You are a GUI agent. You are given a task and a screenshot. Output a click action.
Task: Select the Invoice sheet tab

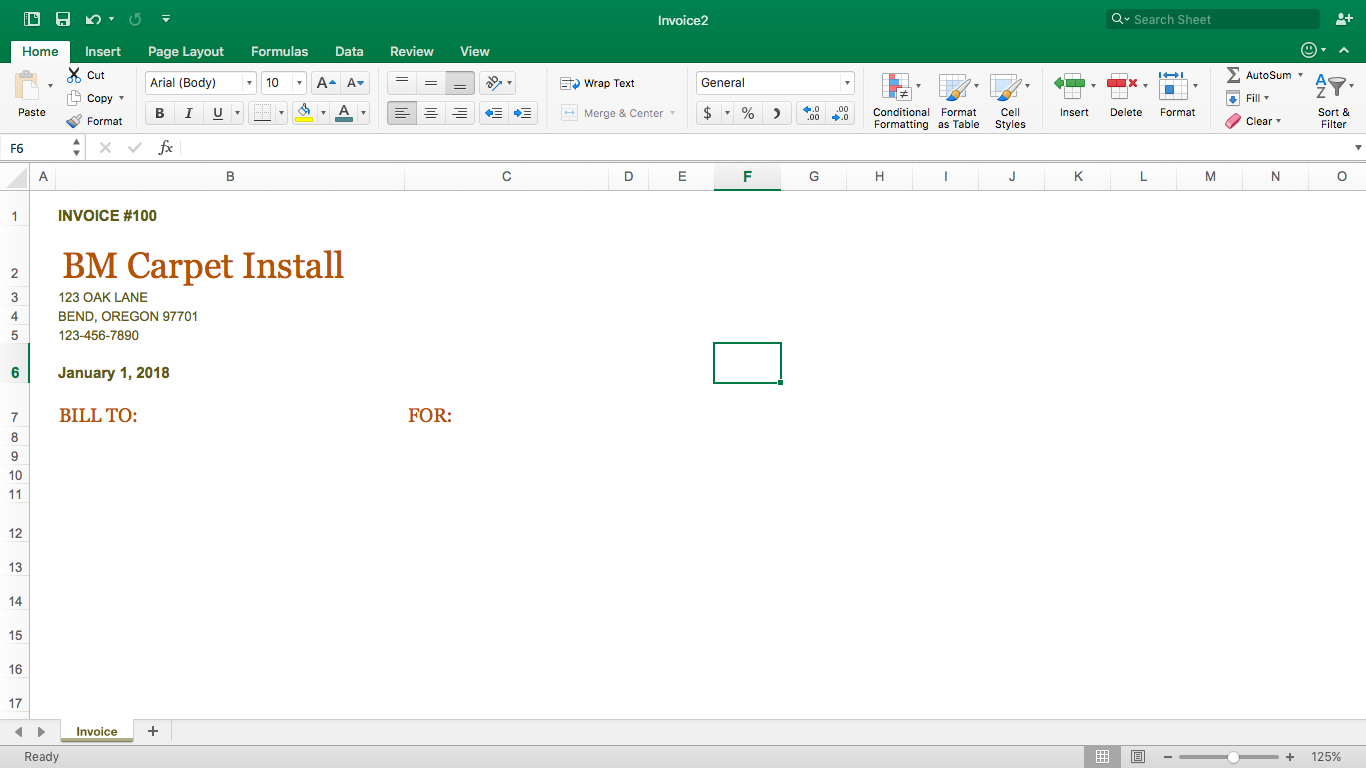97,732
